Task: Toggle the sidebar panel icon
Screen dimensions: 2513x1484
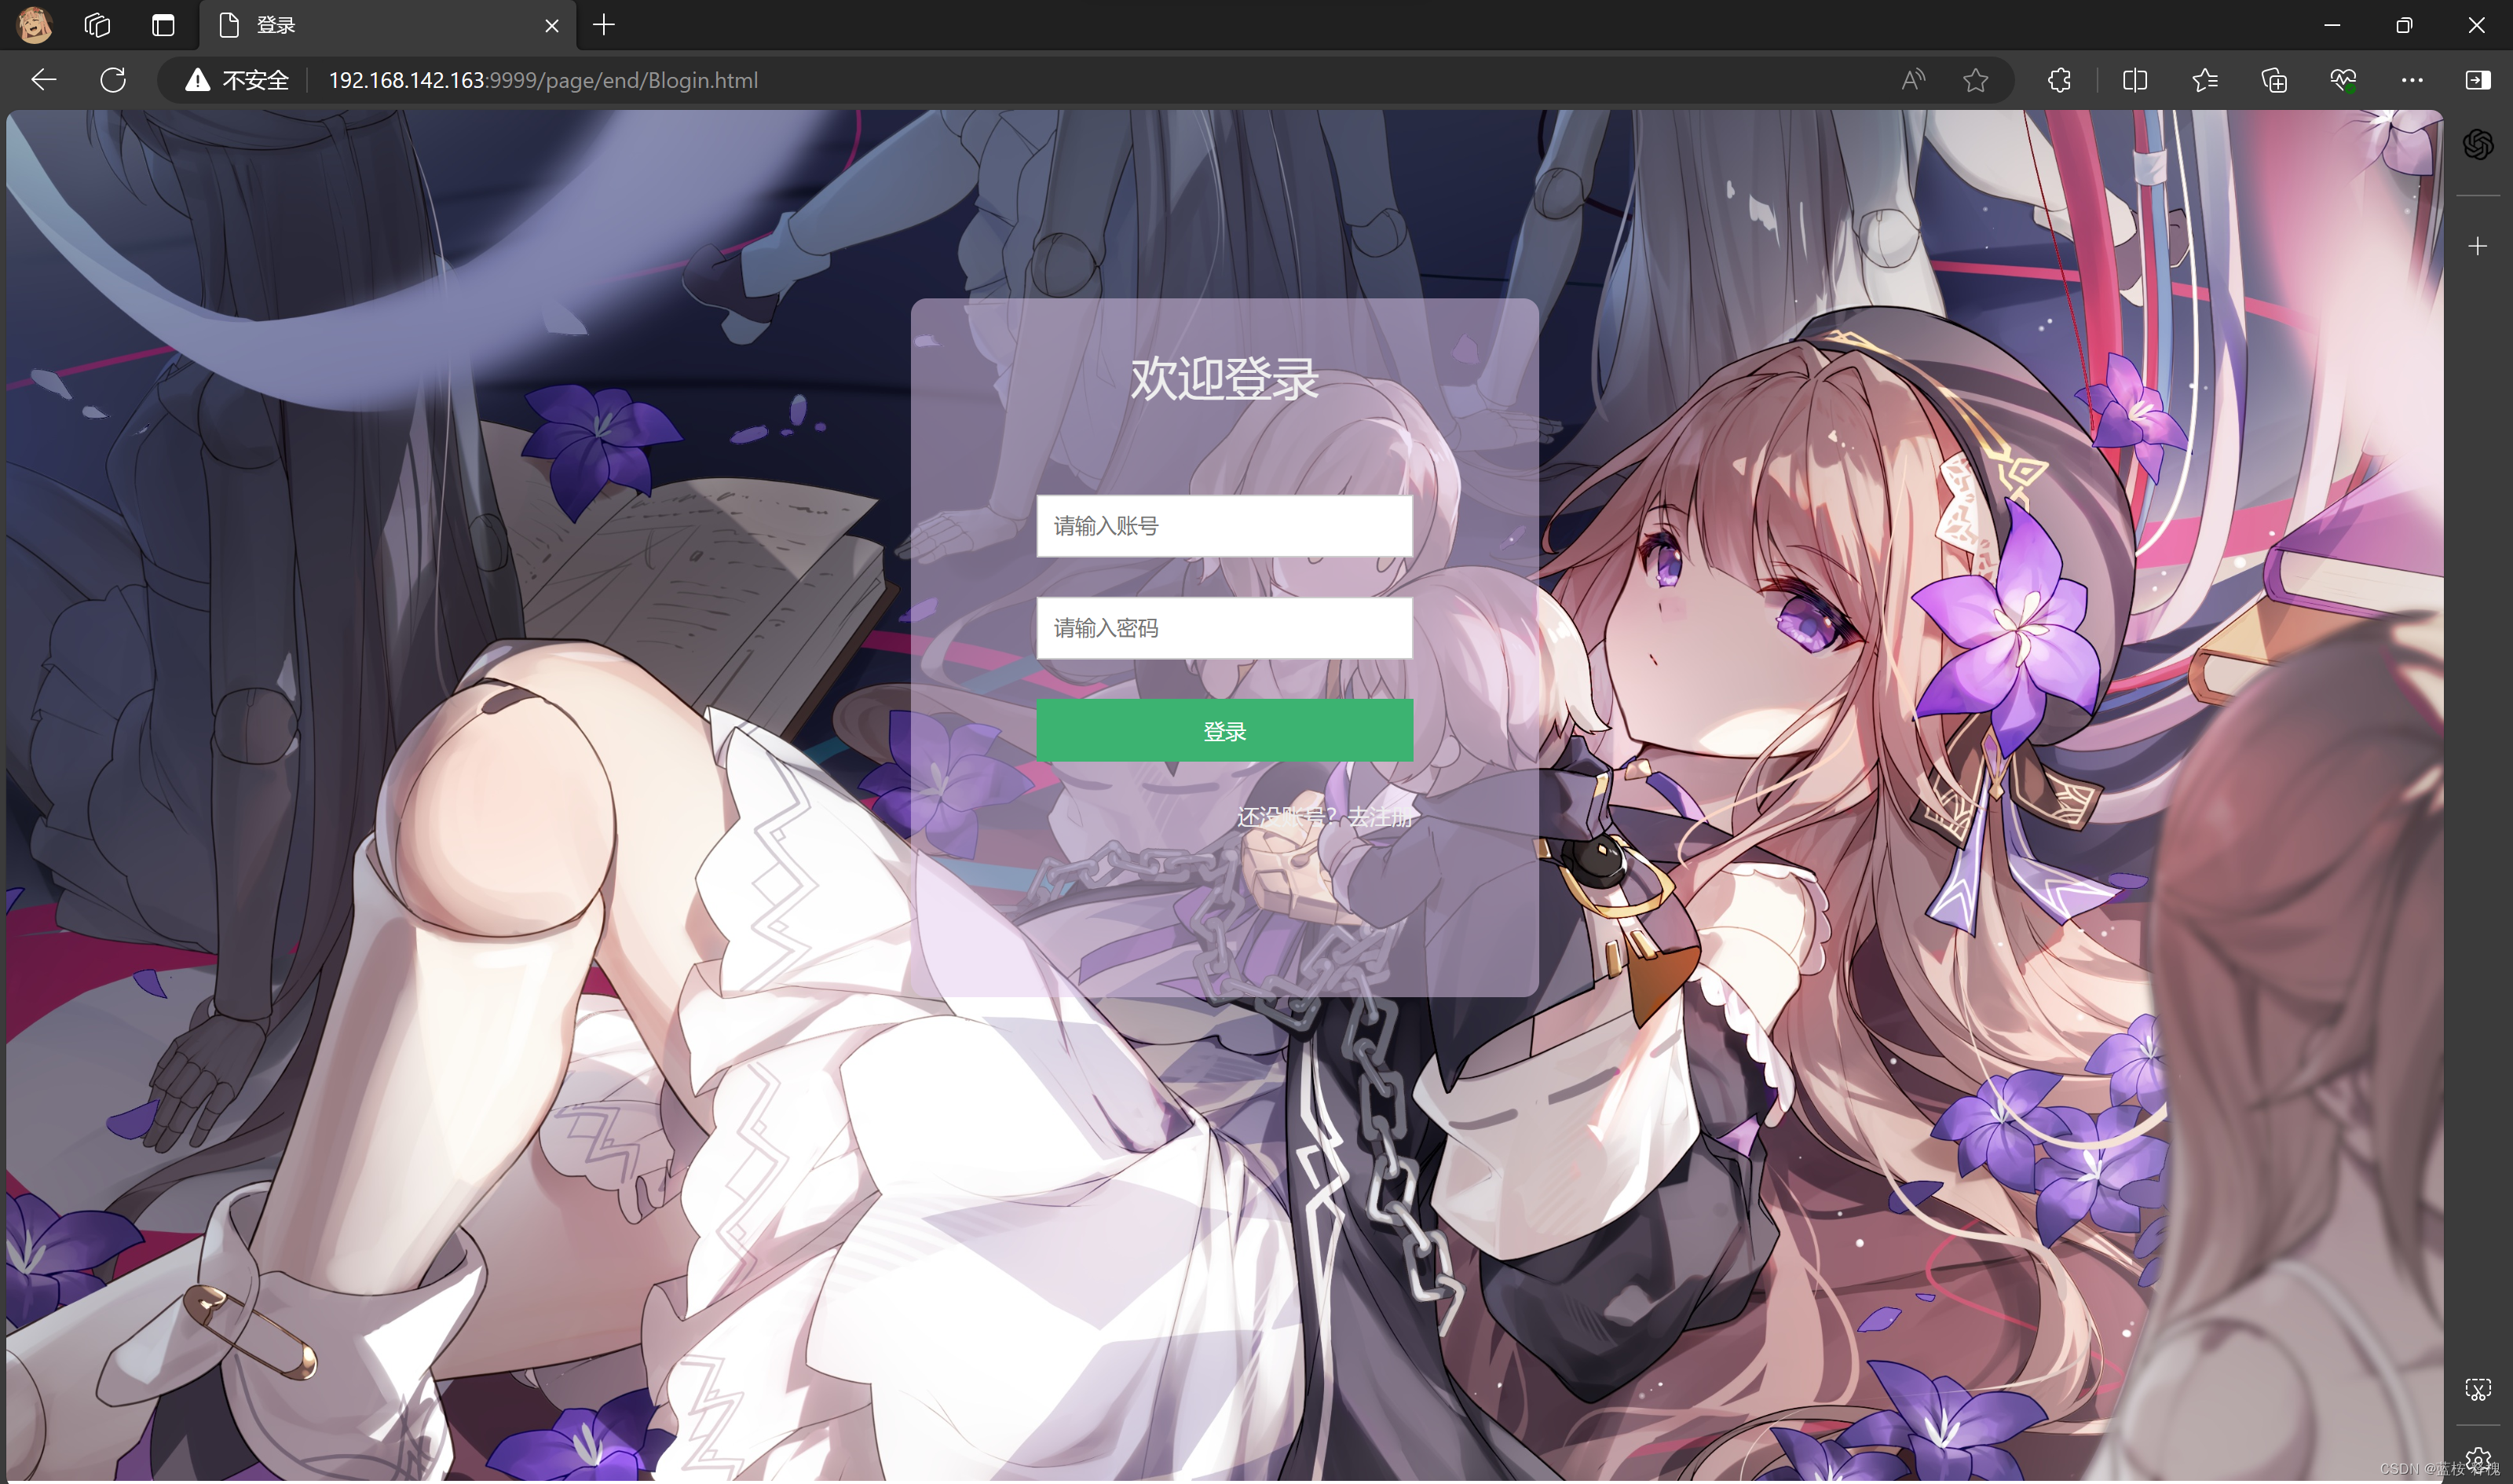Action: click(2478, 80)
